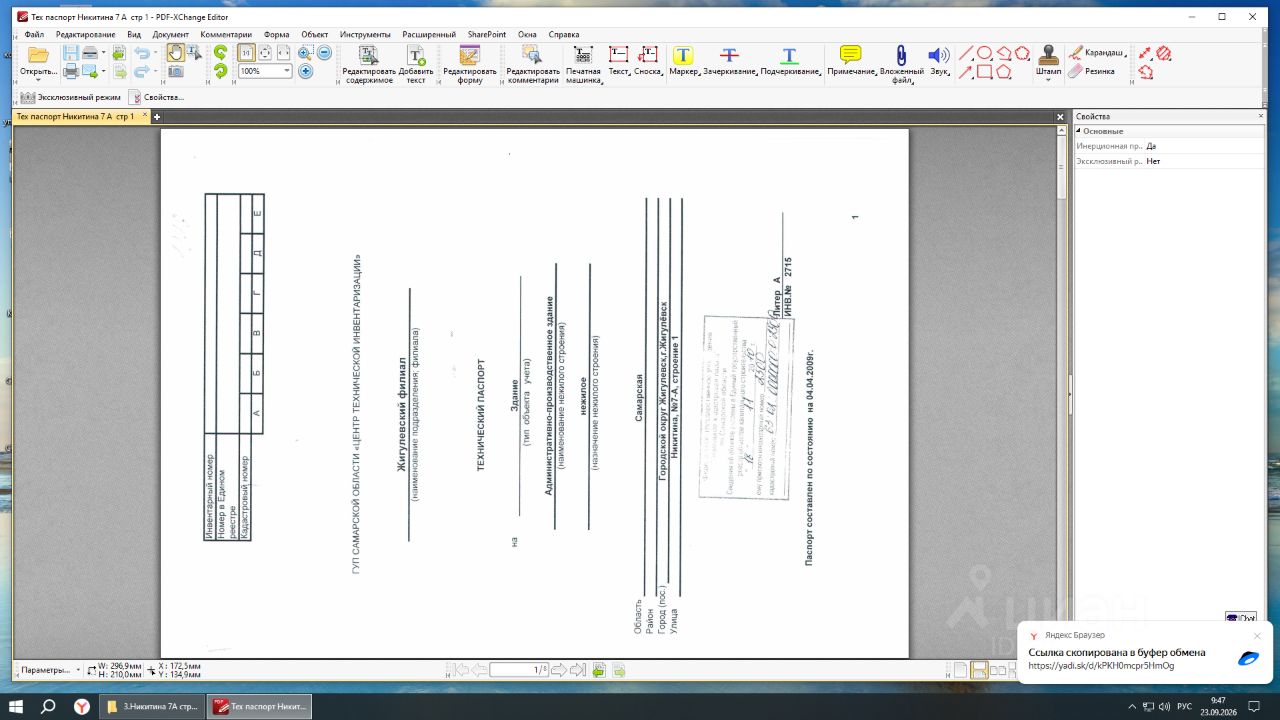
Task: Toggle the Actual Size 1:1 view button
Action: tap(246, 52)
